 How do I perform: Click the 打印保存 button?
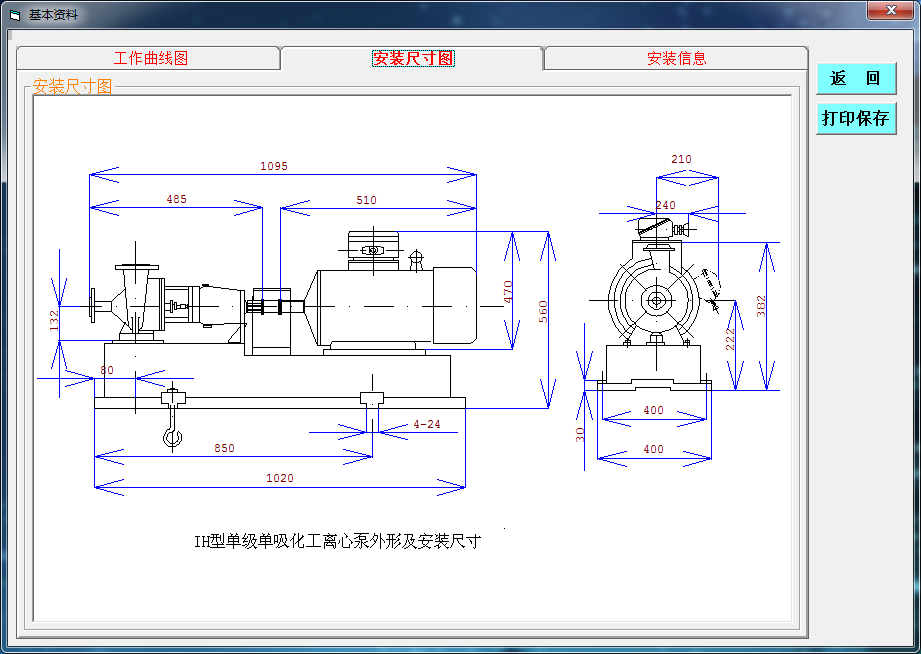856,118
